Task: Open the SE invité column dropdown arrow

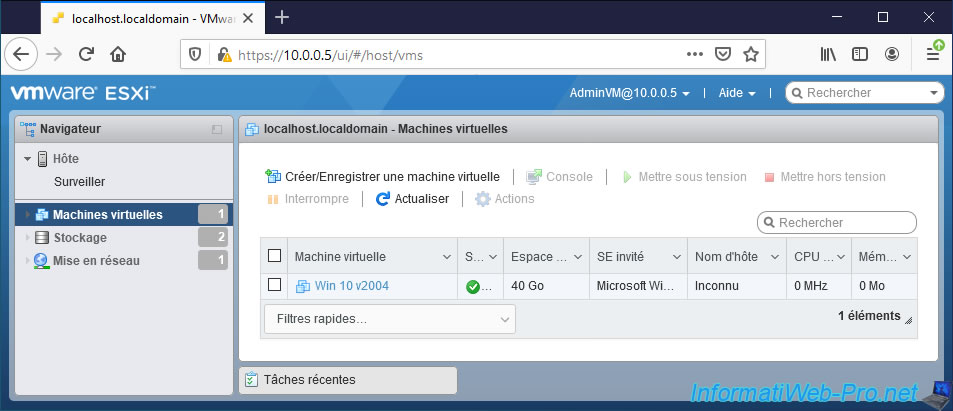Action: click(676, 257)
